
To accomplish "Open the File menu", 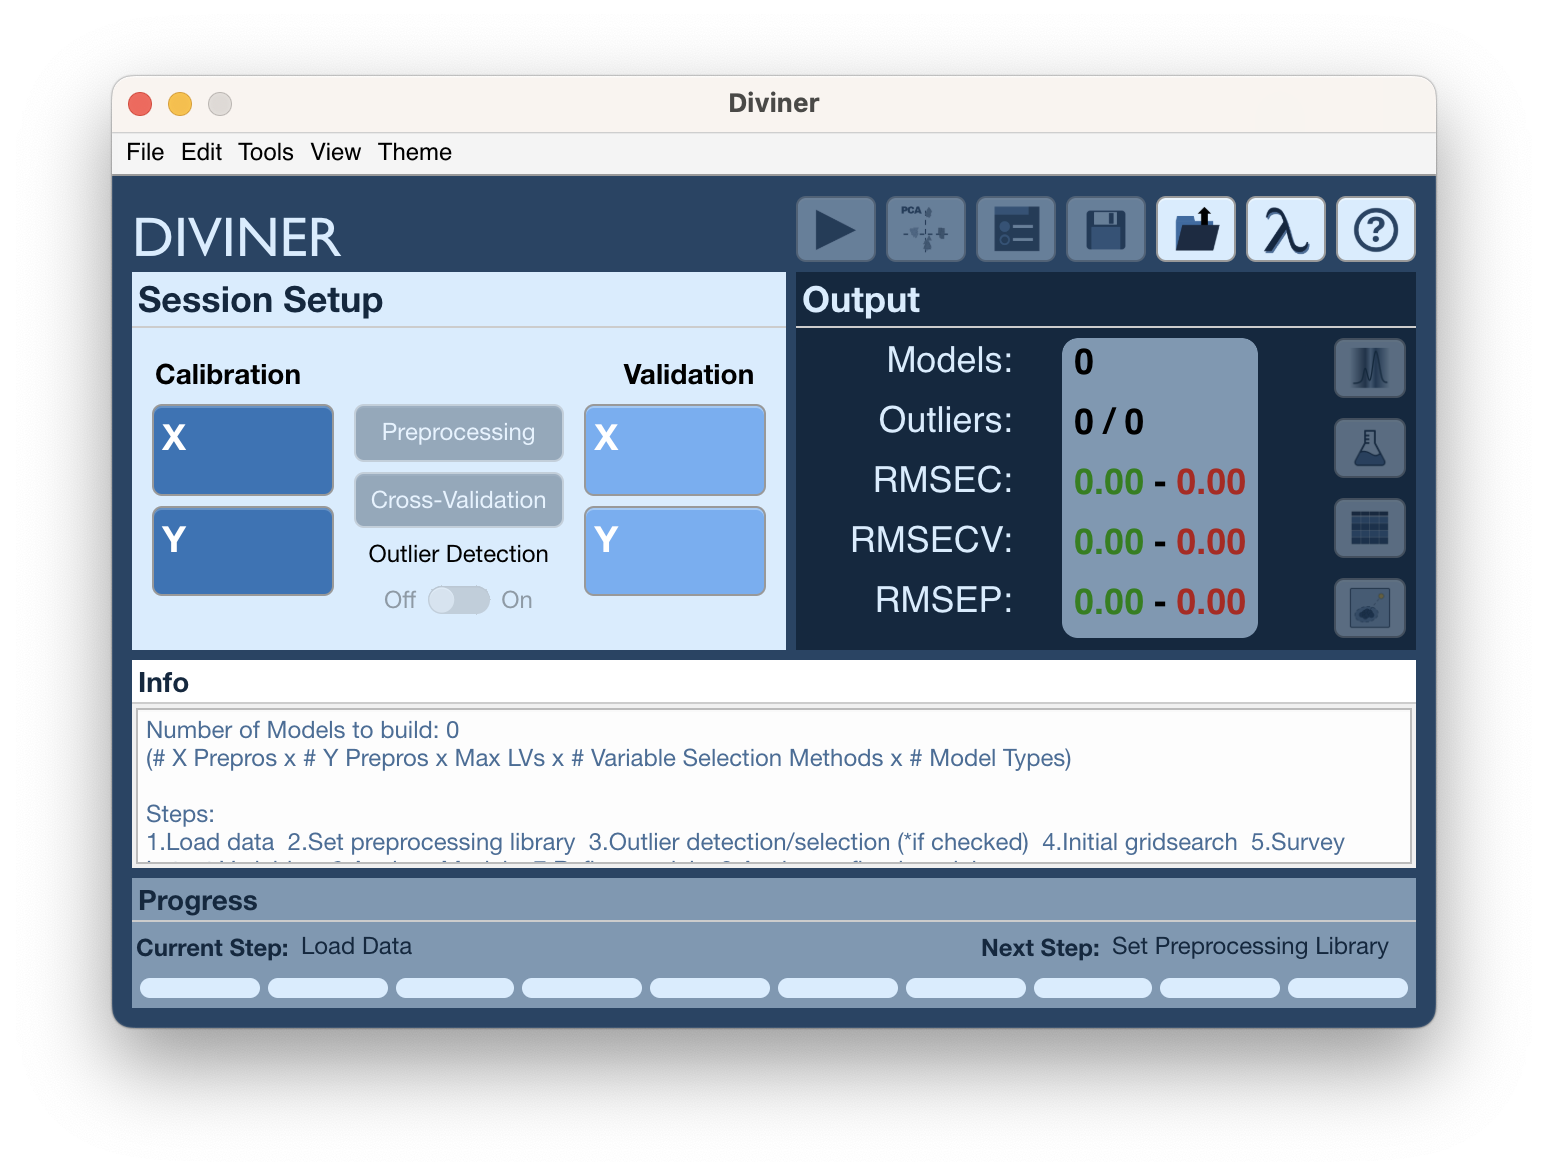I will (145, 152).
